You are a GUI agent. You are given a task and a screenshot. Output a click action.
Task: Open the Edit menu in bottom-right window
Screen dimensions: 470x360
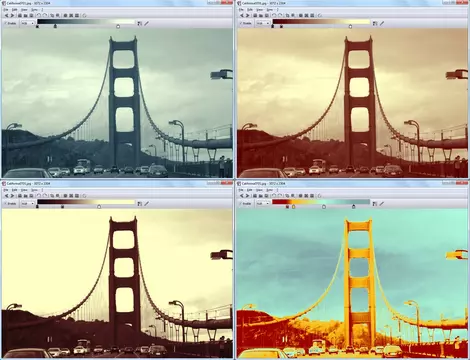(x=250, y=190)
